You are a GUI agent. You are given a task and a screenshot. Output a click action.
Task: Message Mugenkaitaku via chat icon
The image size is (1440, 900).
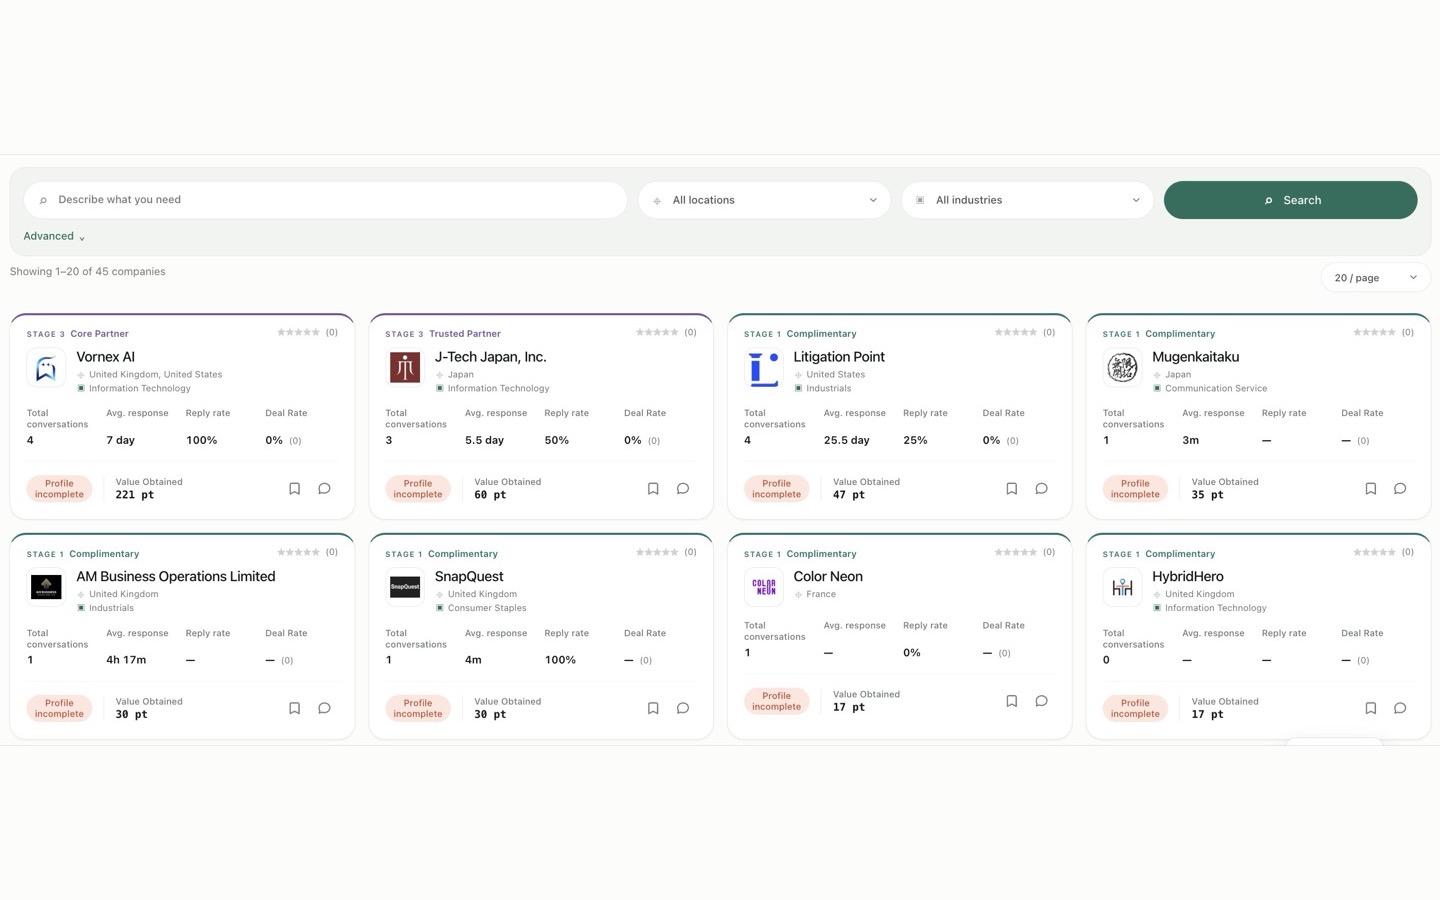pyautogui.click(x=1400, y=489)
